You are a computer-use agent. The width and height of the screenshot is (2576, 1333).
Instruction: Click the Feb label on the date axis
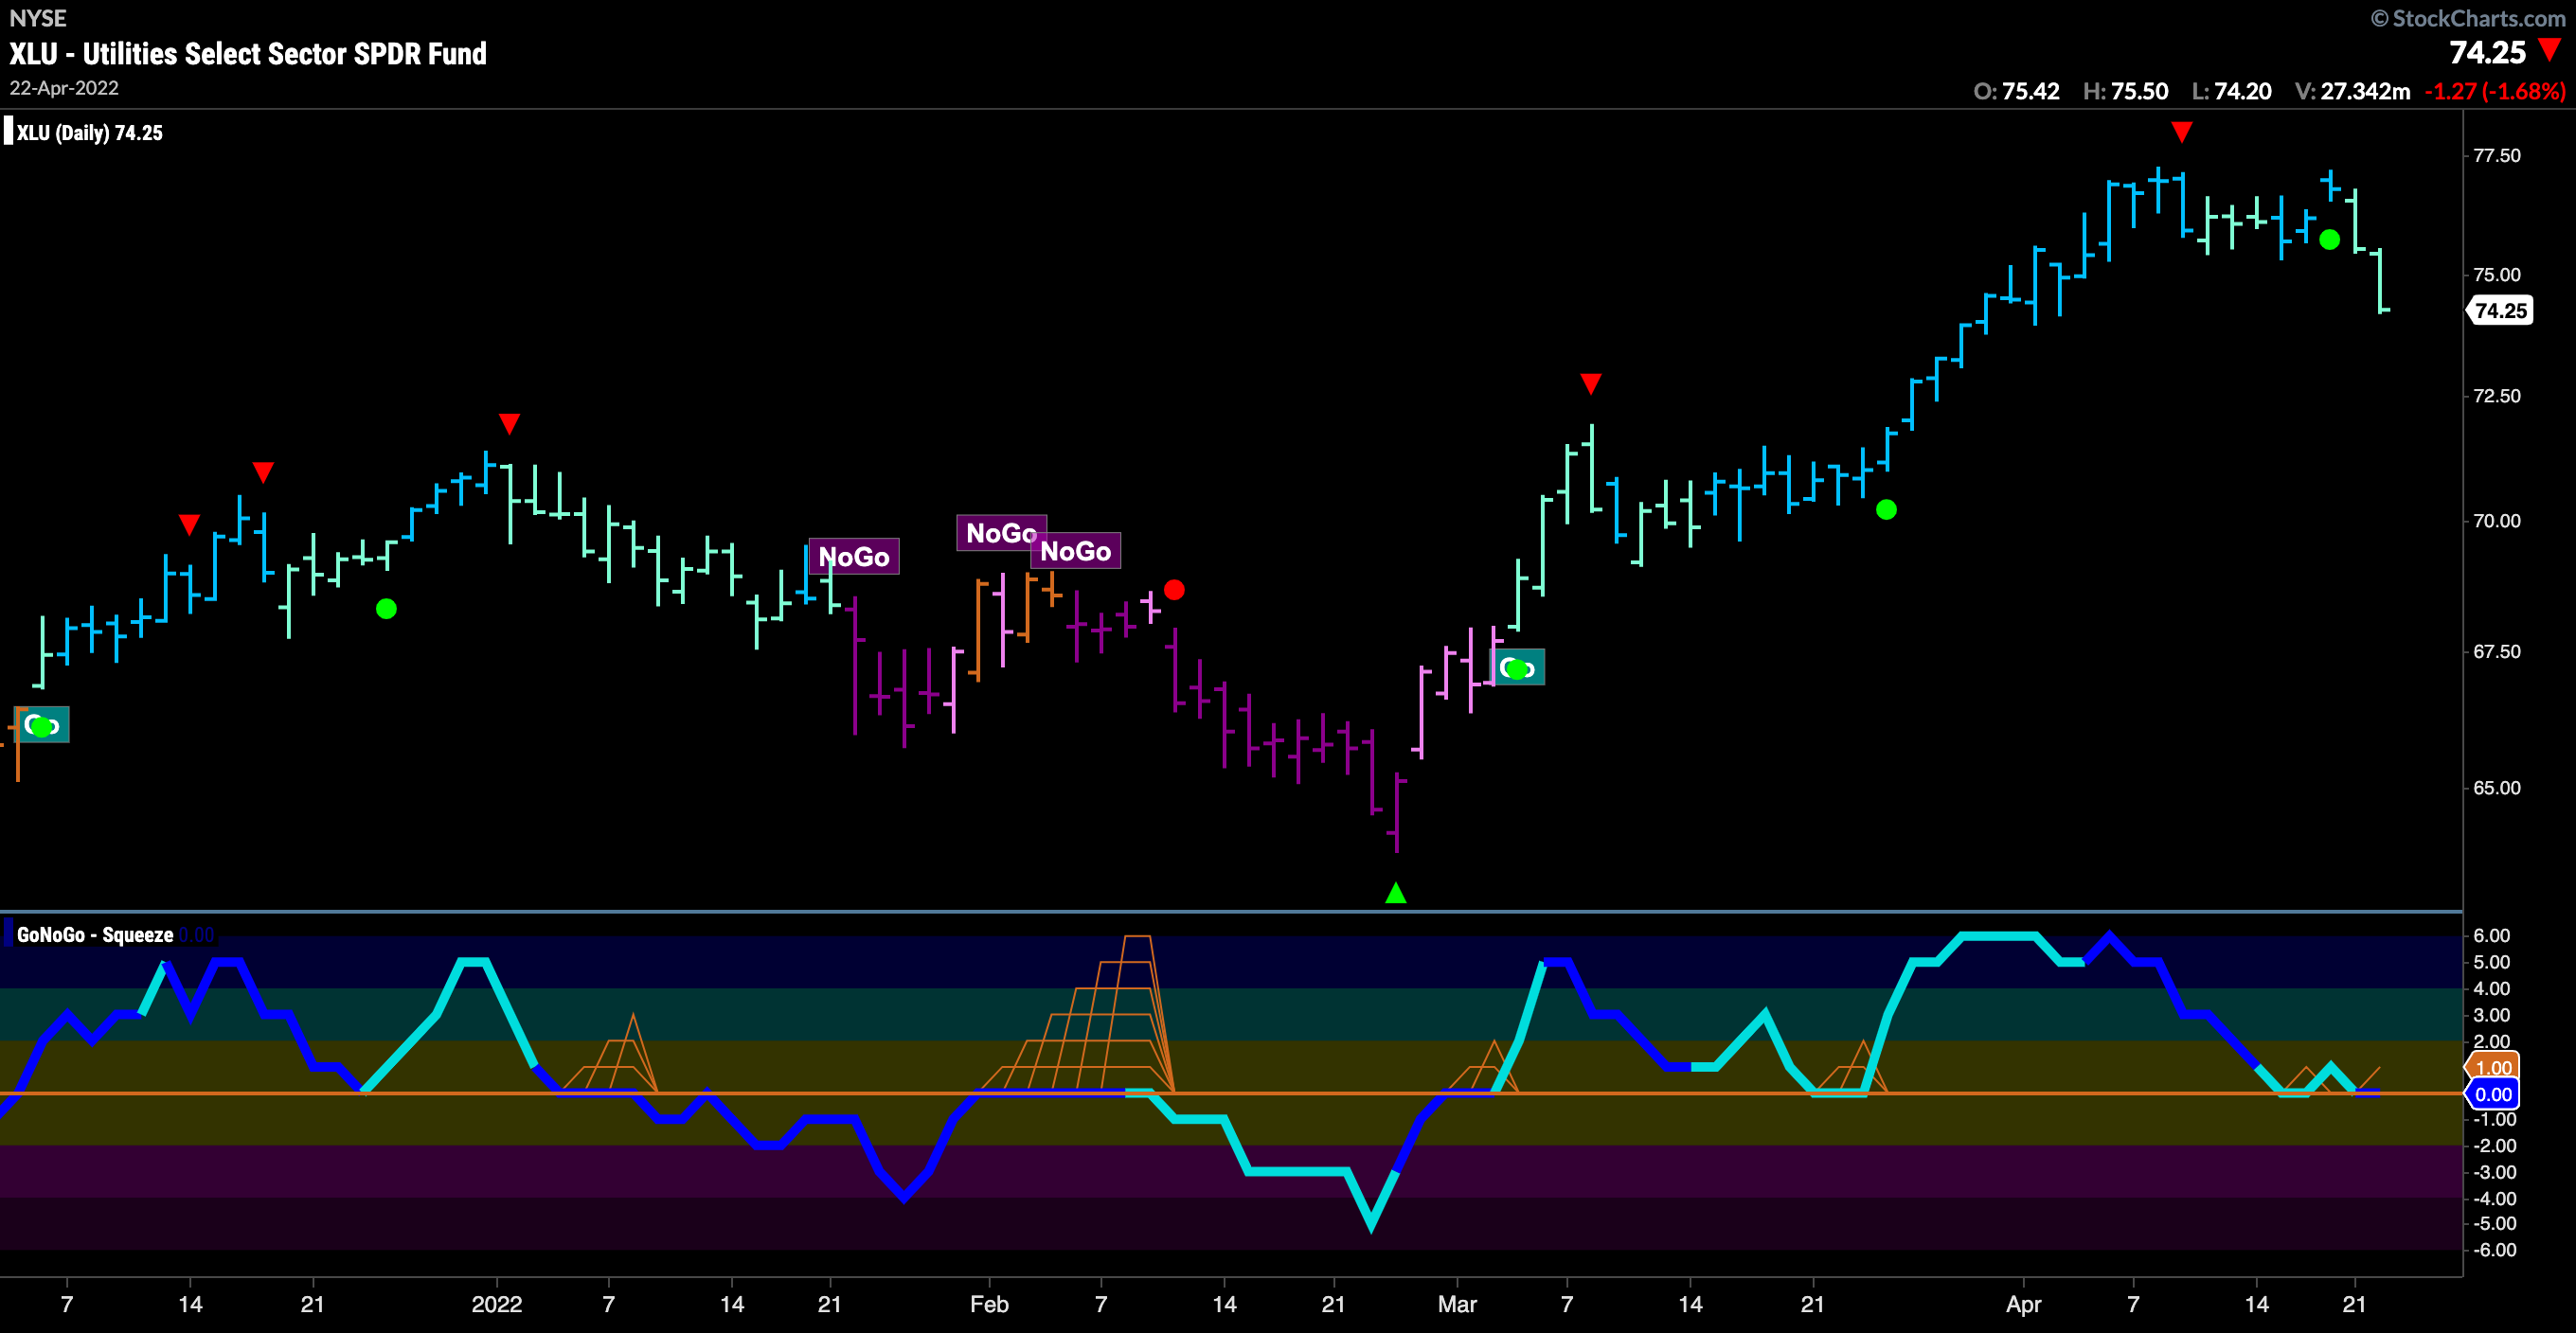[989, 1304]
